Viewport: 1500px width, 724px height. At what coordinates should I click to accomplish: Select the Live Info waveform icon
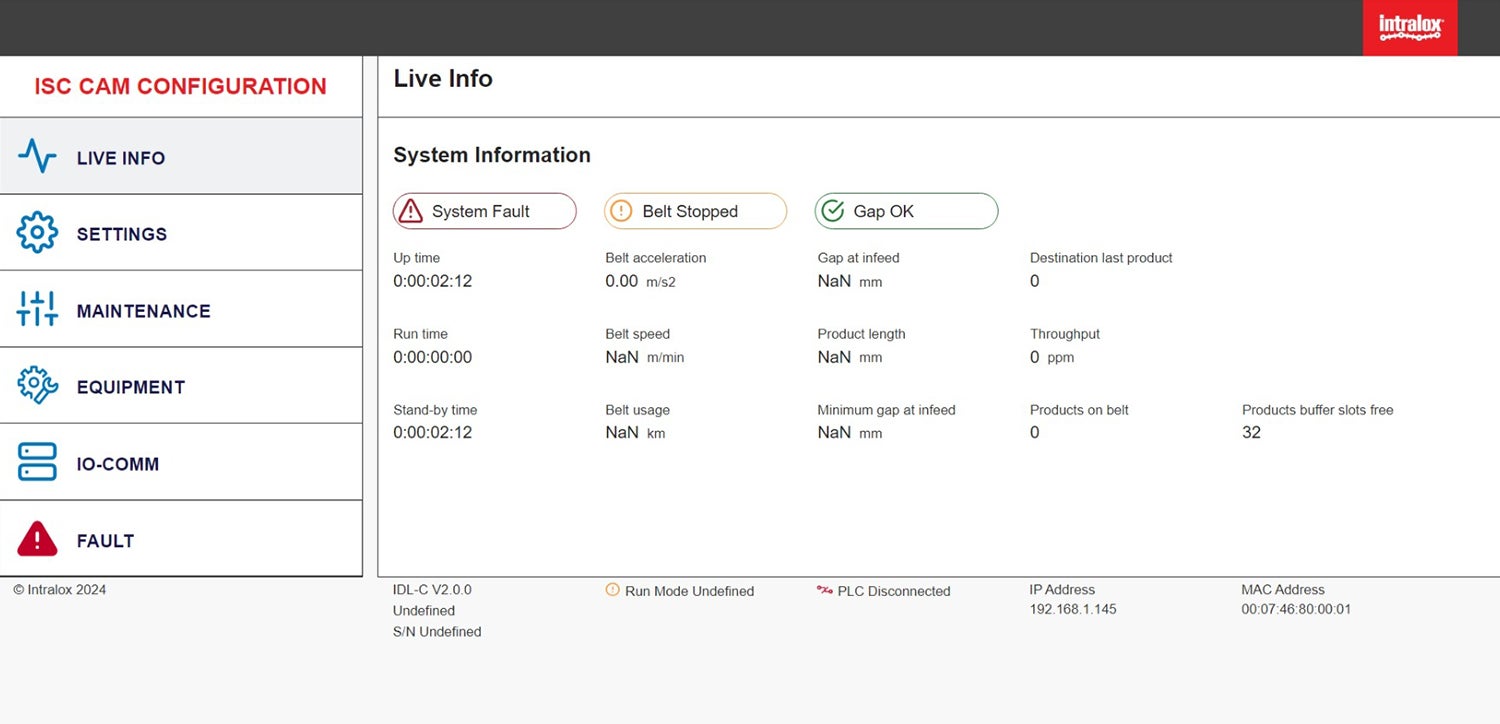(x=37, y=156)
